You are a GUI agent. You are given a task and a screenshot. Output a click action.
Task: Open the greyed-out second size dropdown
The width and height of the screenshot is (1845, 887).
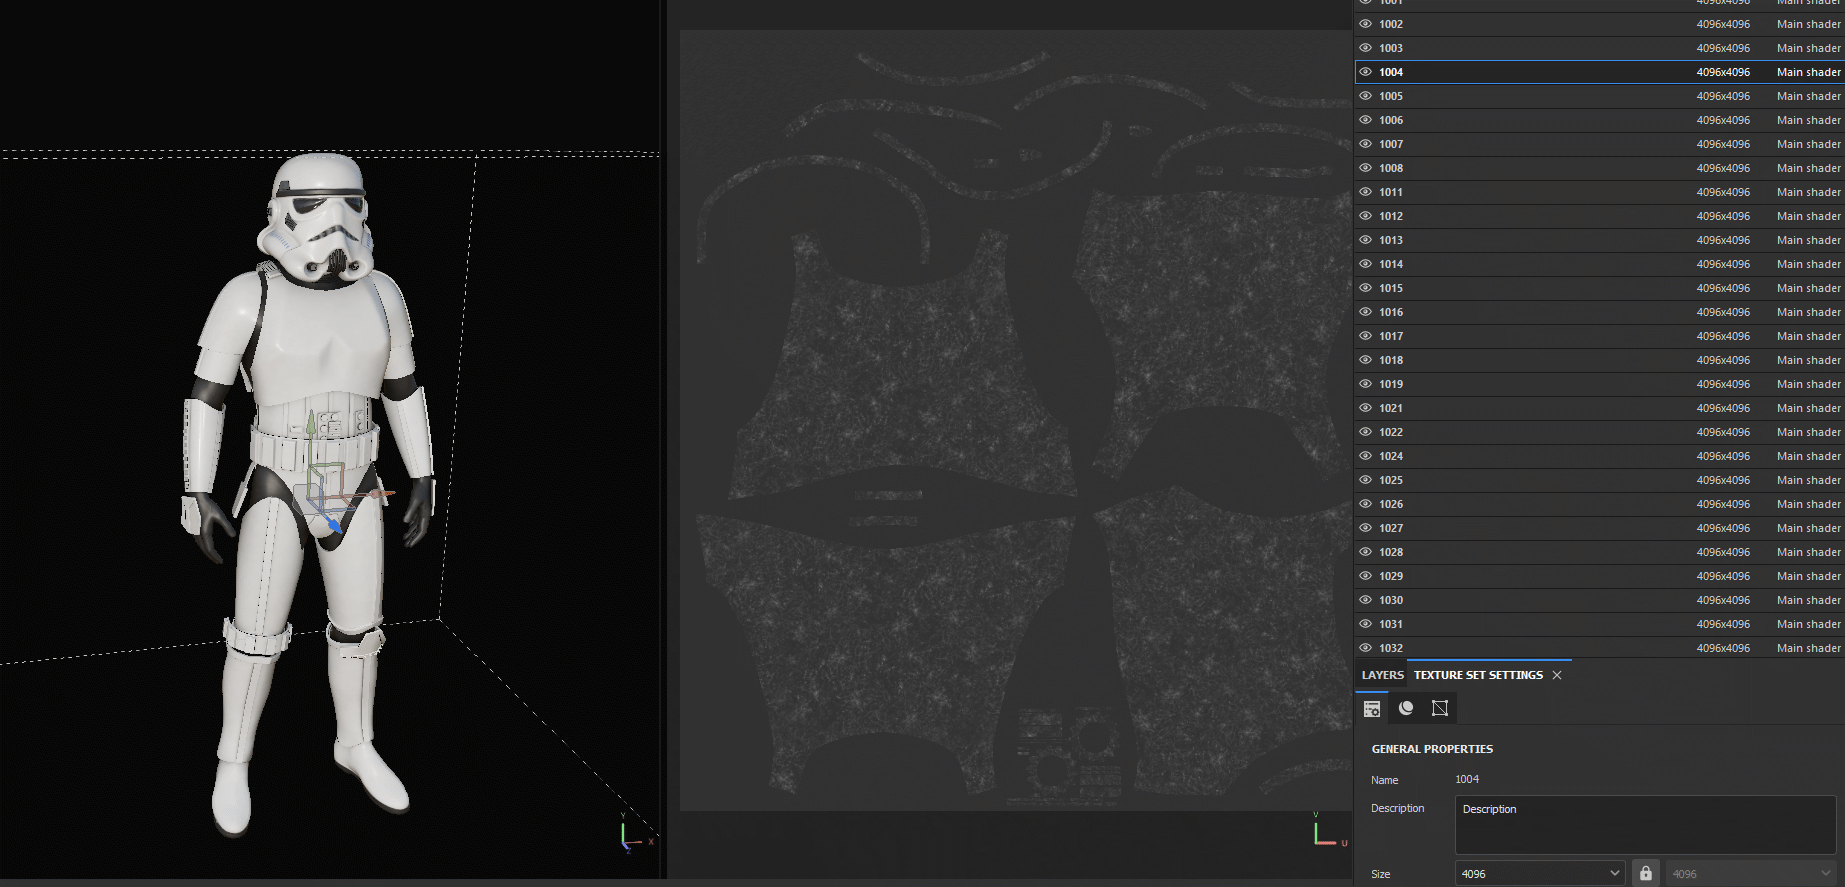tap(1751, 873)
